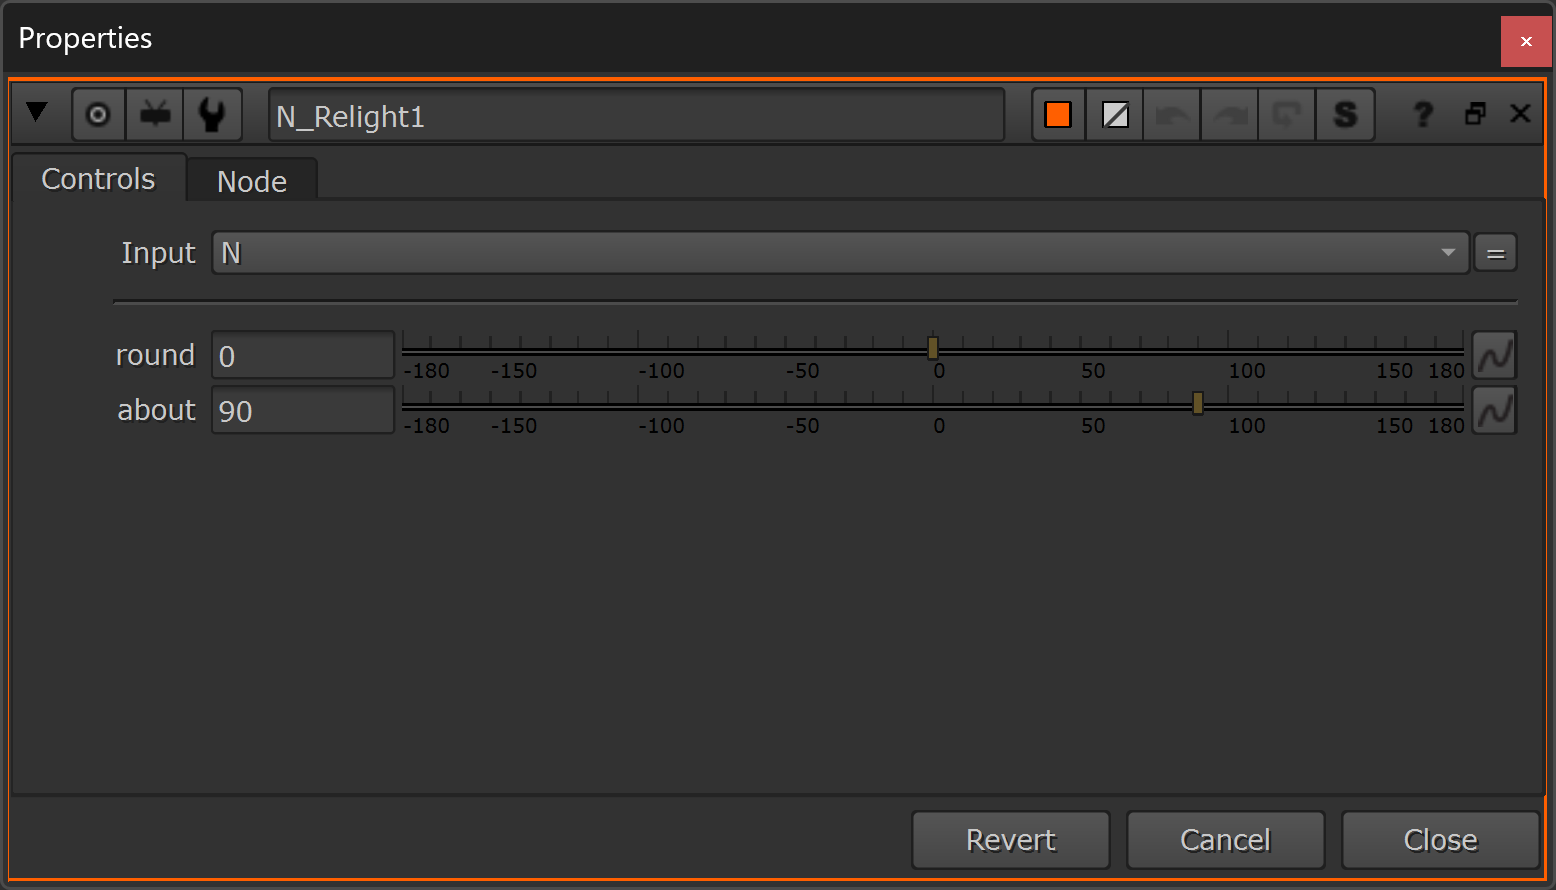Click the Close button
Image resolution: width=1556 pixels, height=890 pixels.
[x=1440, y=840]
